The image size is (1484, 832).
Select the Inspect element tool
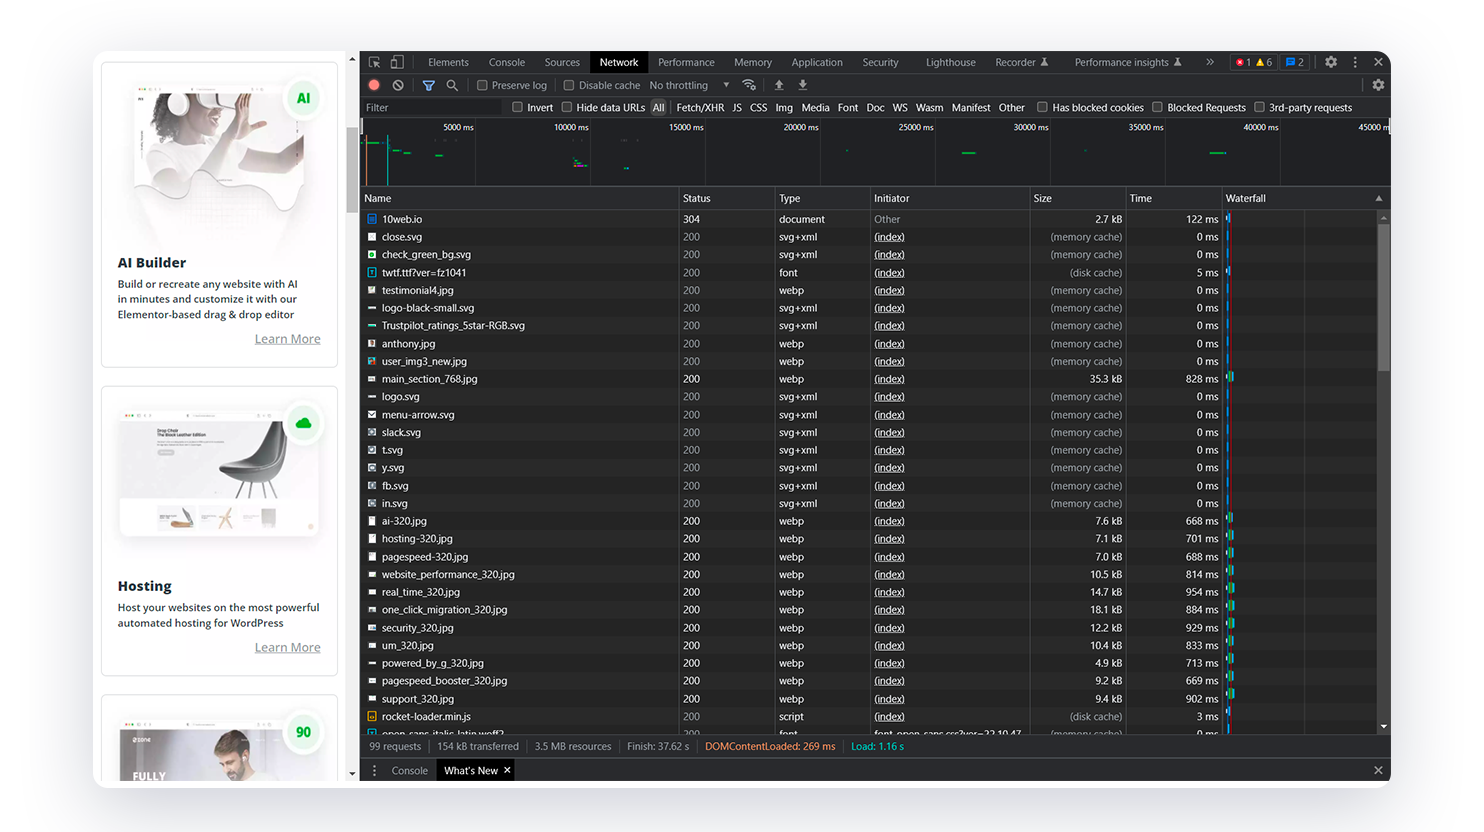(x=375, y=62)
